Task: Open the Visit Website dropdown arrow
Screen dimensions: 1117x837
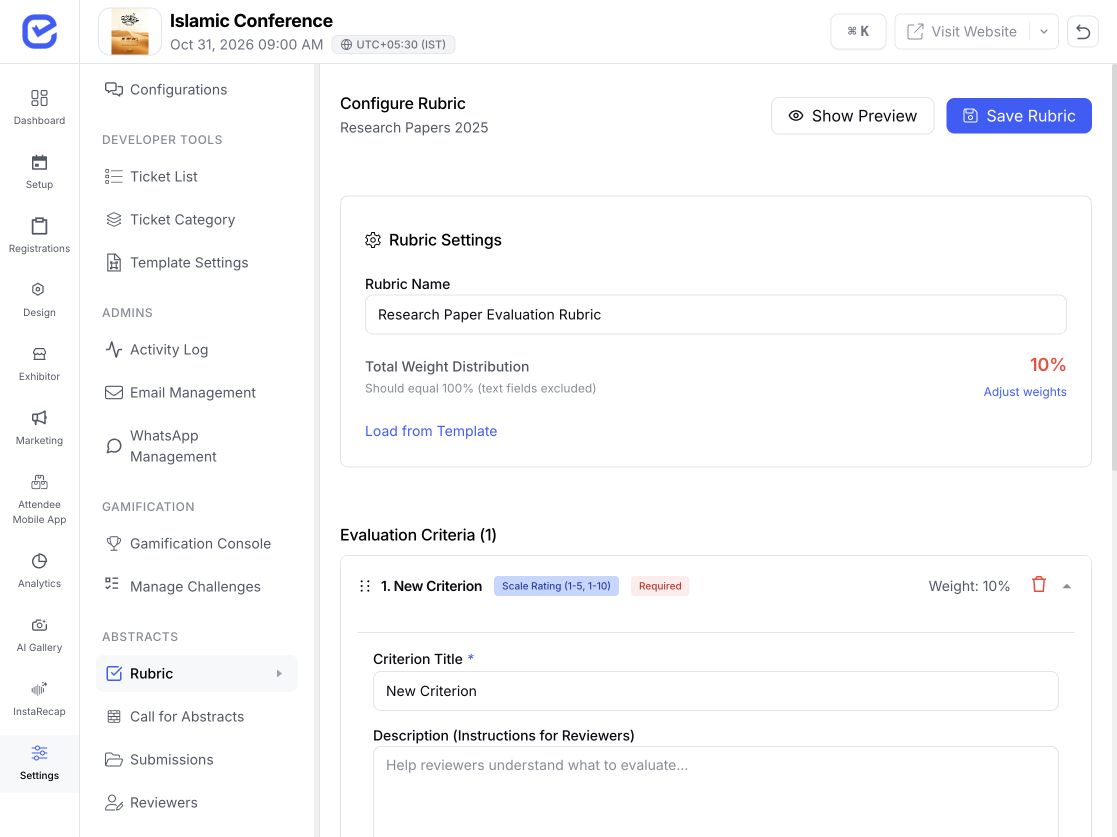Action: click(x=1044, y=31)
